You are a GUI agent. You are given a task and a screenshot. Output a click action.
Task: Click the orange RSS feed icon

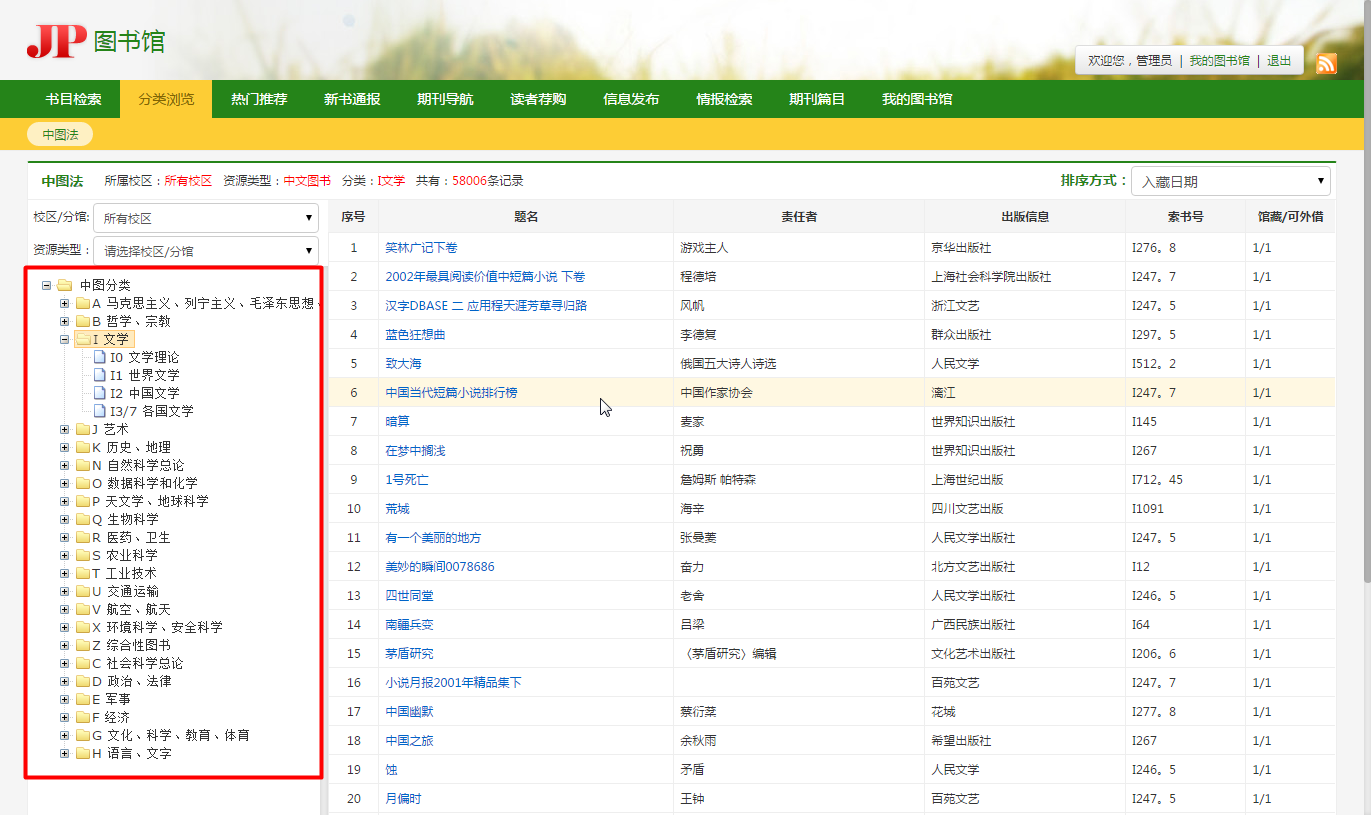point(1326,63)
